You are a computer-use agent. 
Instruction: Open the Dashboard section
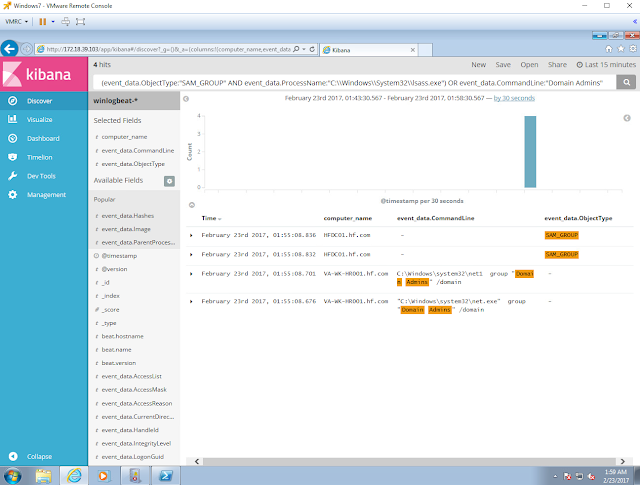coord(44,138)
